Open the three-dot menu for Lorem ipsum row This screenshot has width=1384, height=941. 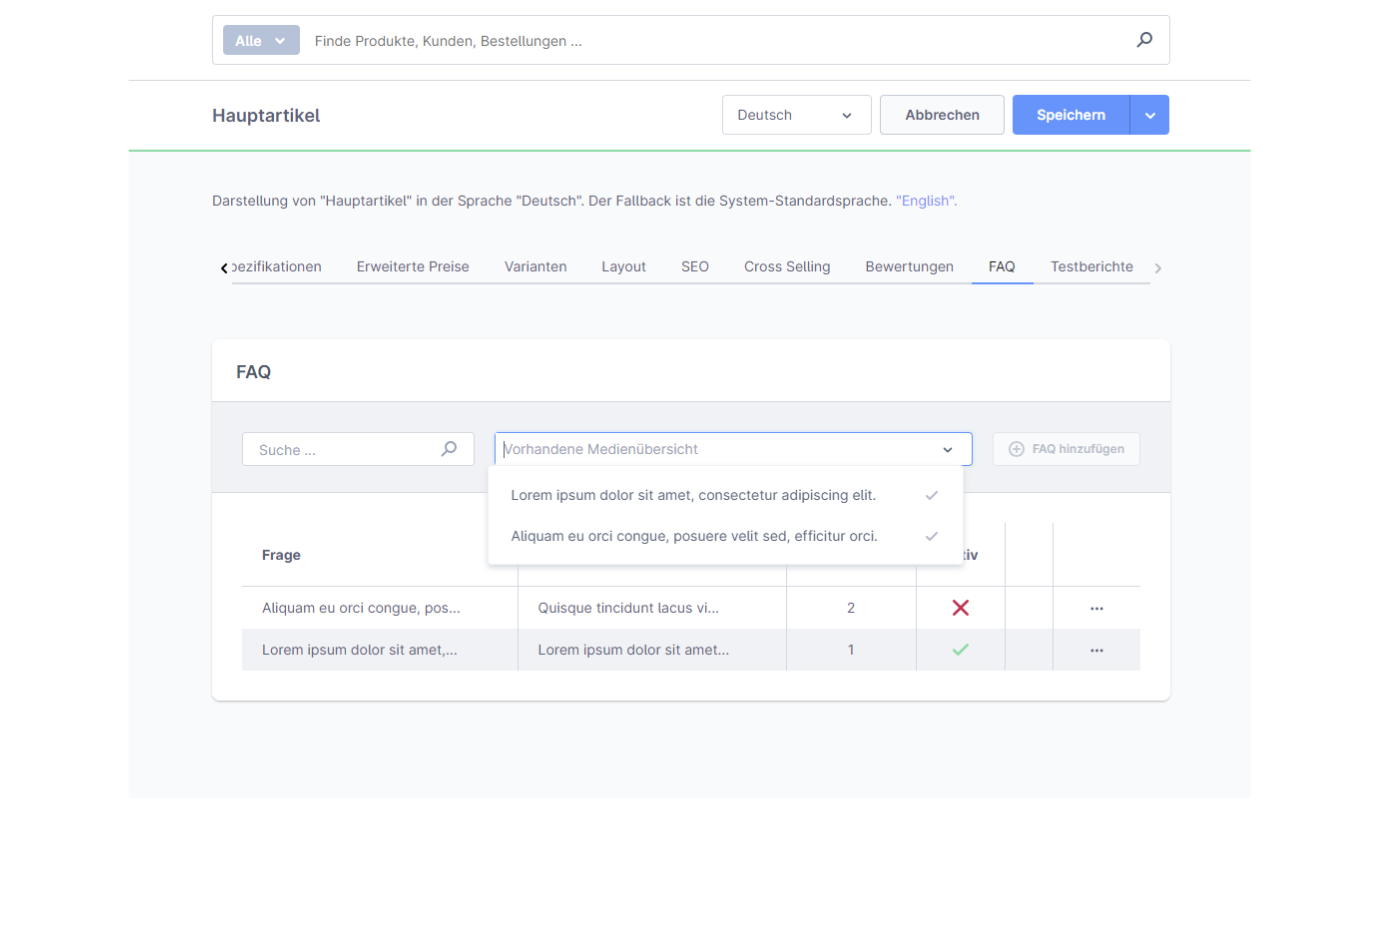[1097, 650]
